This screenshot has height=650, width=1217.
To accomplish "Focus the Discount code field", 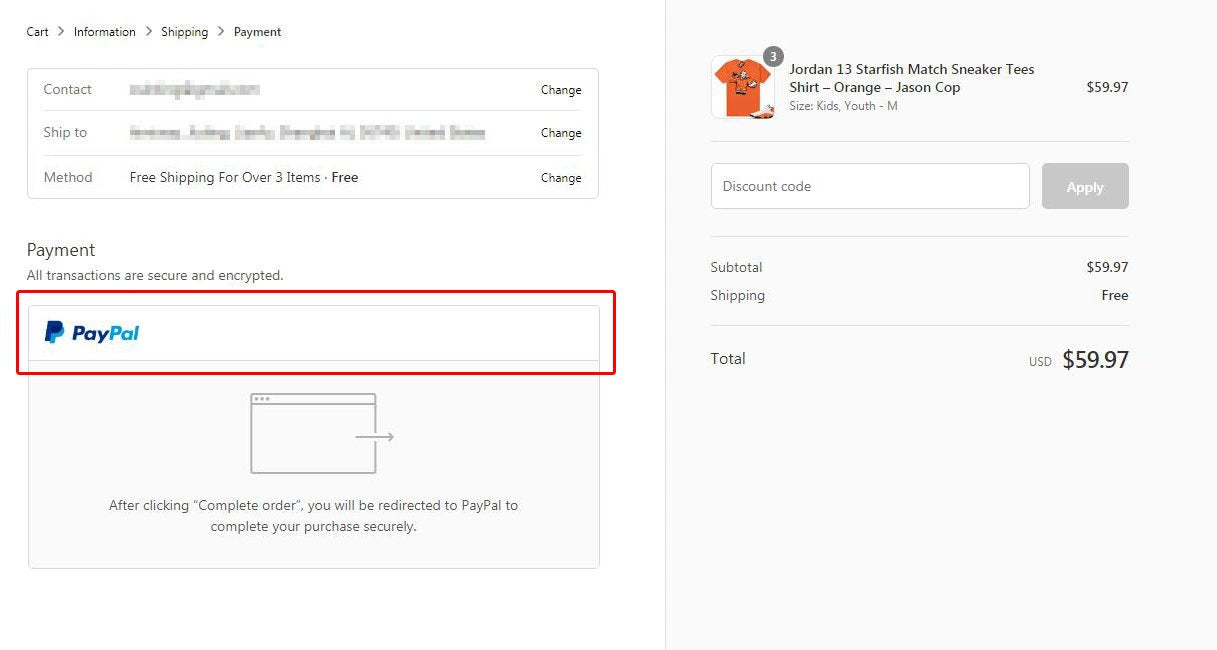I will 869,186.
